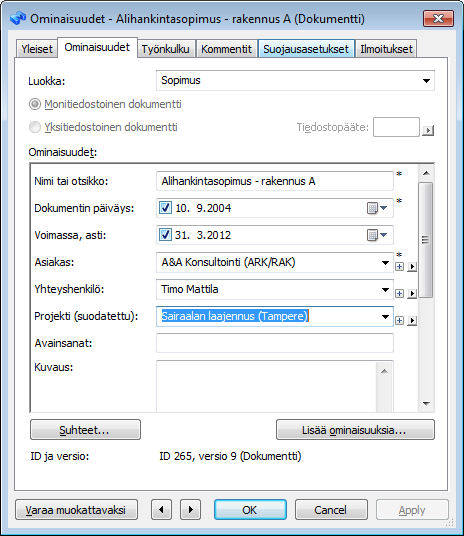Uncheck the Voimassa, asti date checkbox
Screen dimensions: 464x536
click(165, 234)
